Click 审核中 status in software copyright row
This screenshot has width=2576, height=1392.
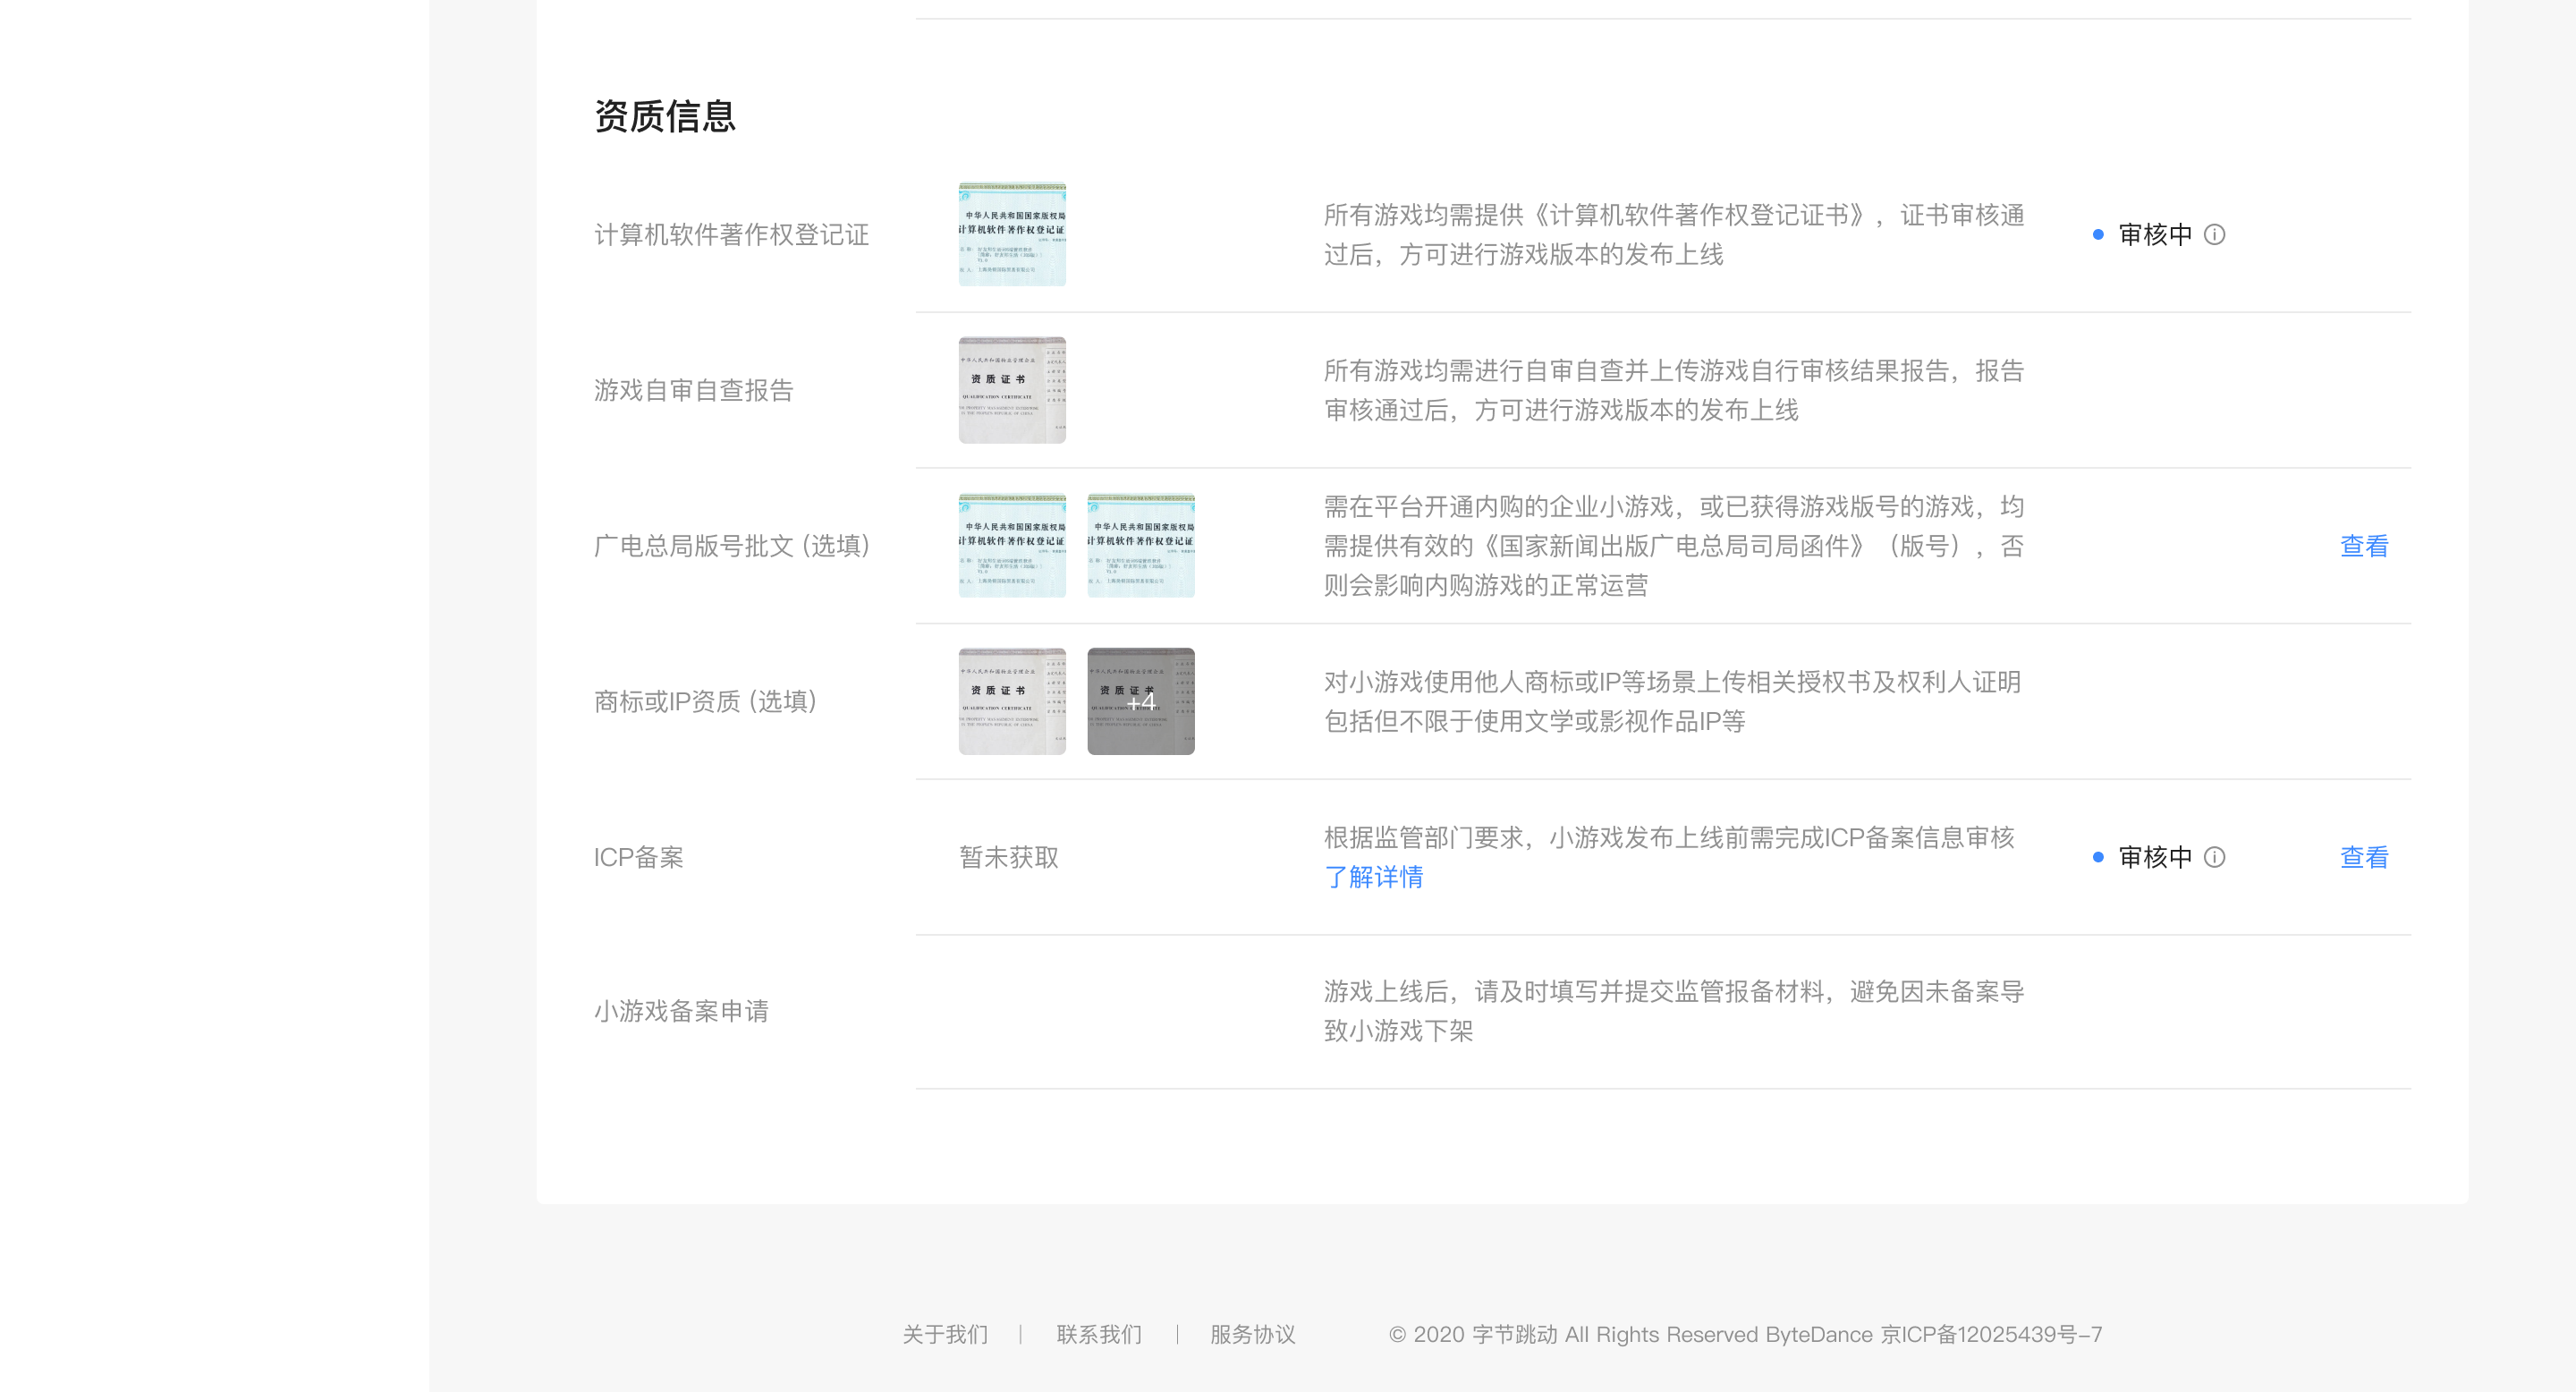coord(2155,234)
